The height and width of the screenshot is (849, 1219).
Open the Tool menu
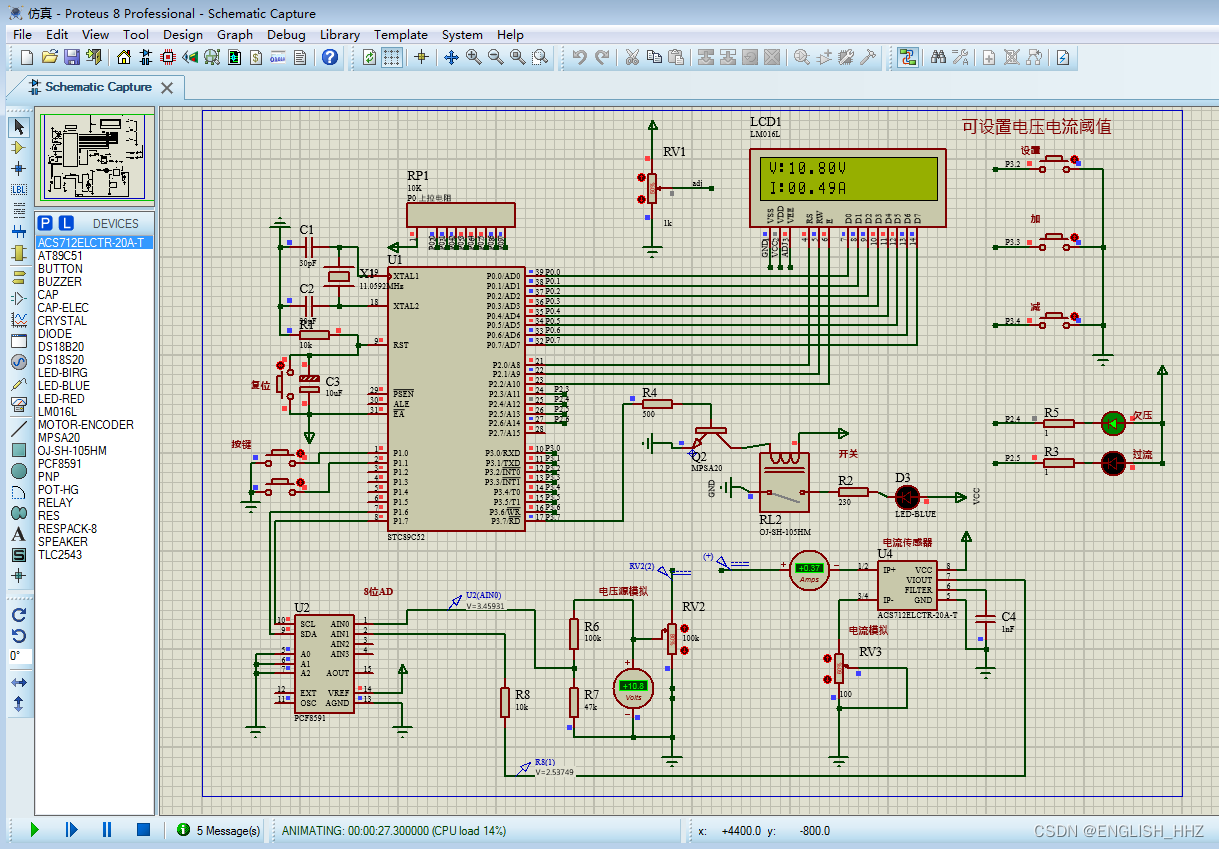pos(136,34)
